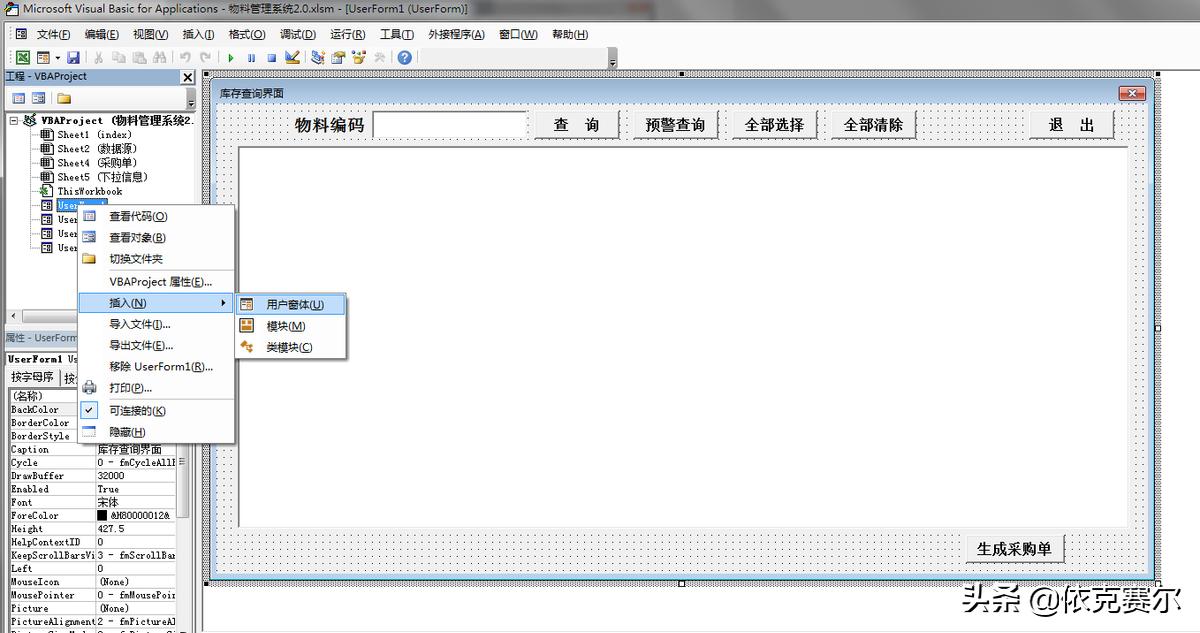Screen dimensions: 1200x633
Task: Show the Properties Window via its toolbar icon
Action: (x=338, y=57)
